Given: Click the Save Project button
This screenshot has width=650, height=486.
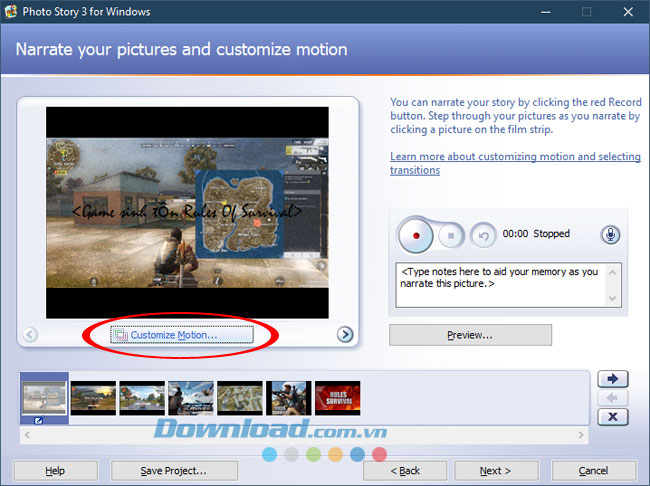Looking at the screenshot, I should pyautogui.click(x=174, y=470).
